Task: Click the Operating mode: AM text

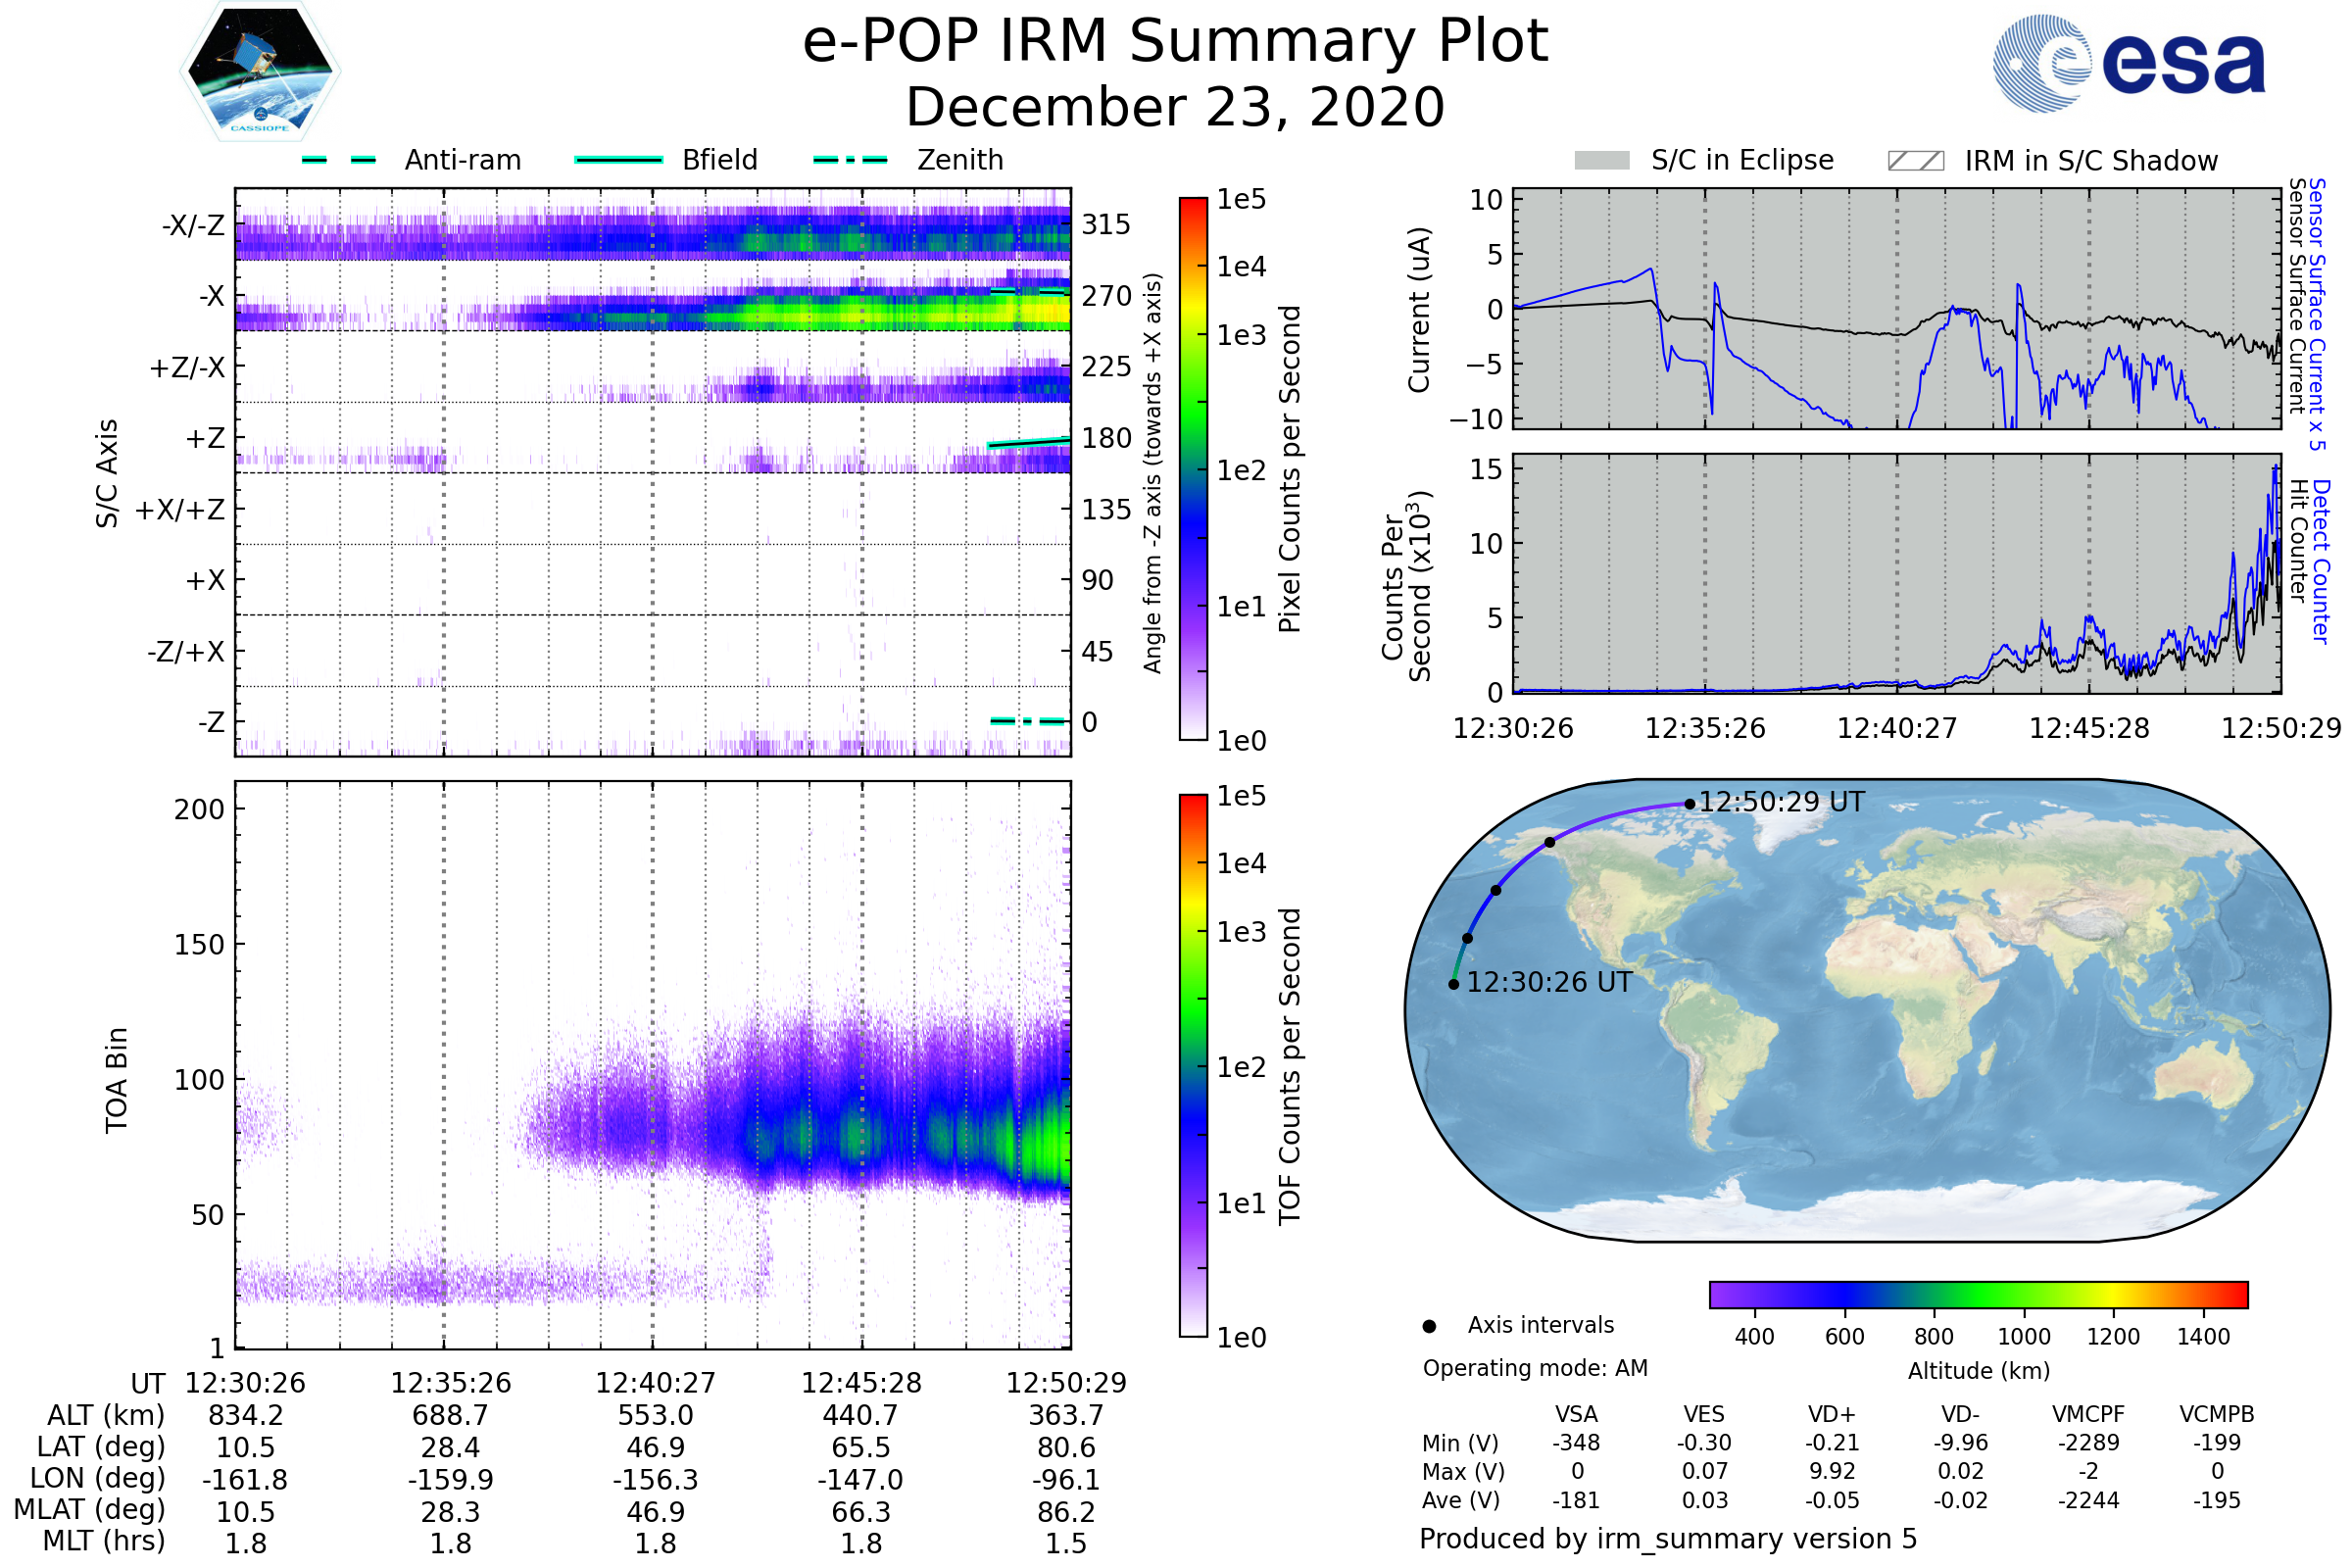Action: point(1535,1368)
